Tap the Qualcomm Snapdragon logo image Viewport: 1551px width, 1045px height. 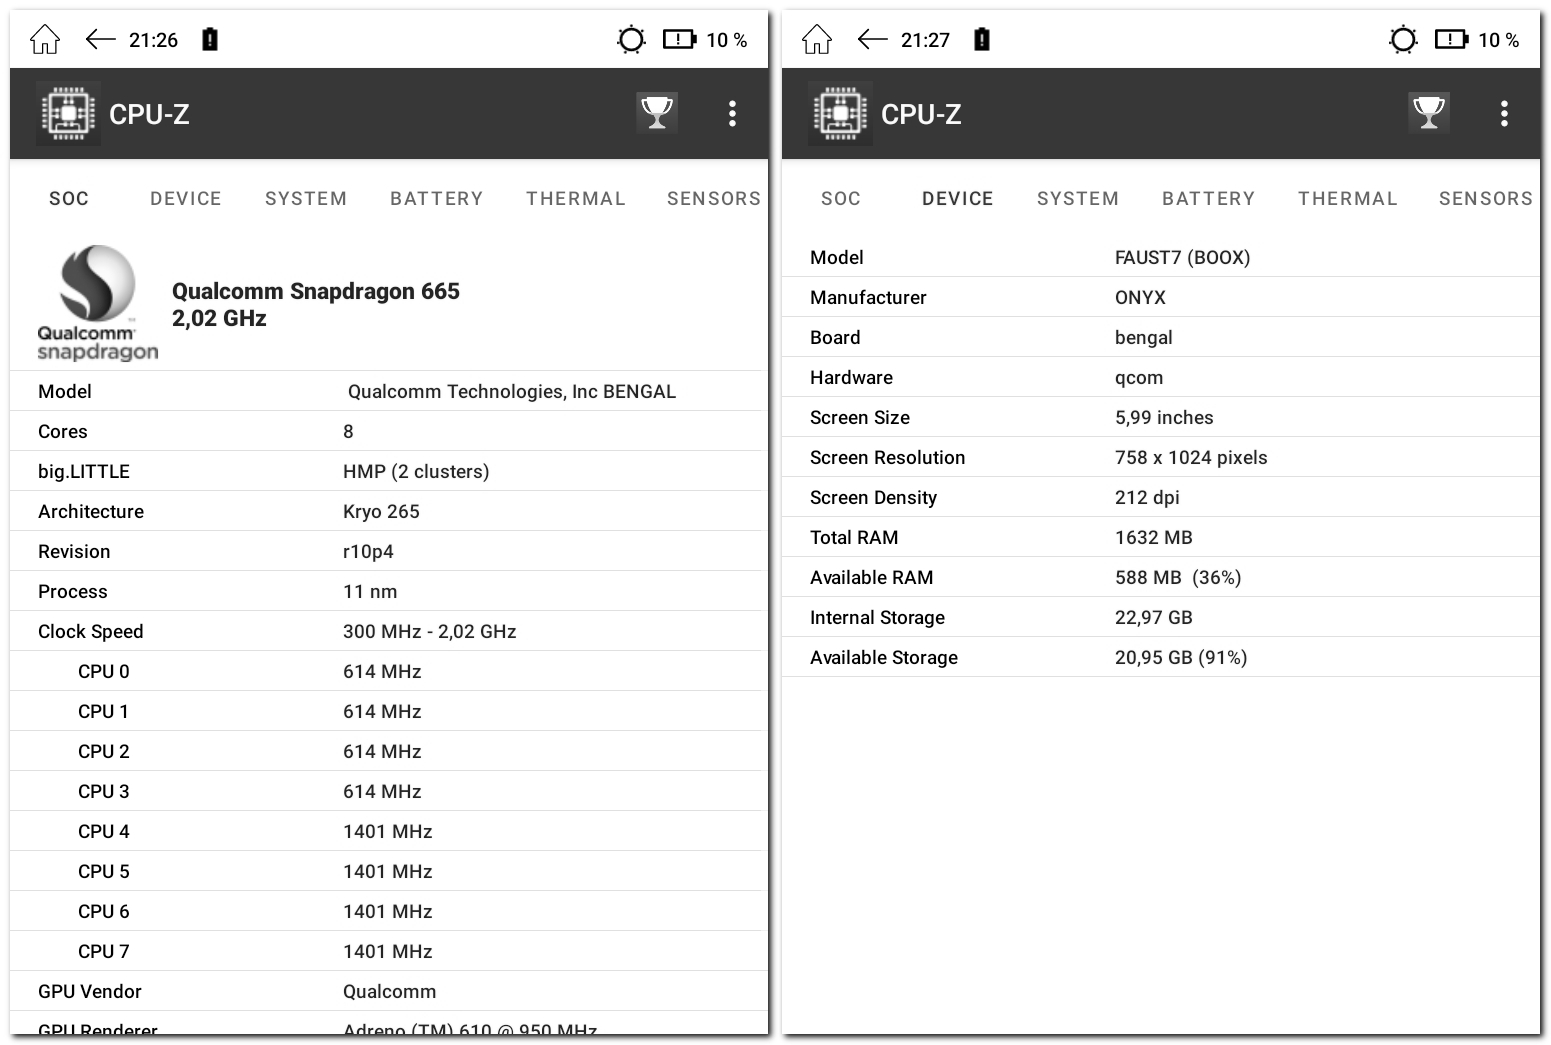pos(97,303)
